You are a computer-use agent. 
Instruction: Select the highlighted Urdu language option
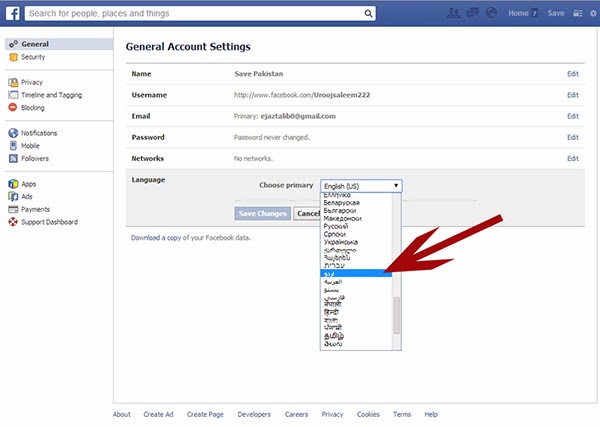(356, 273)
